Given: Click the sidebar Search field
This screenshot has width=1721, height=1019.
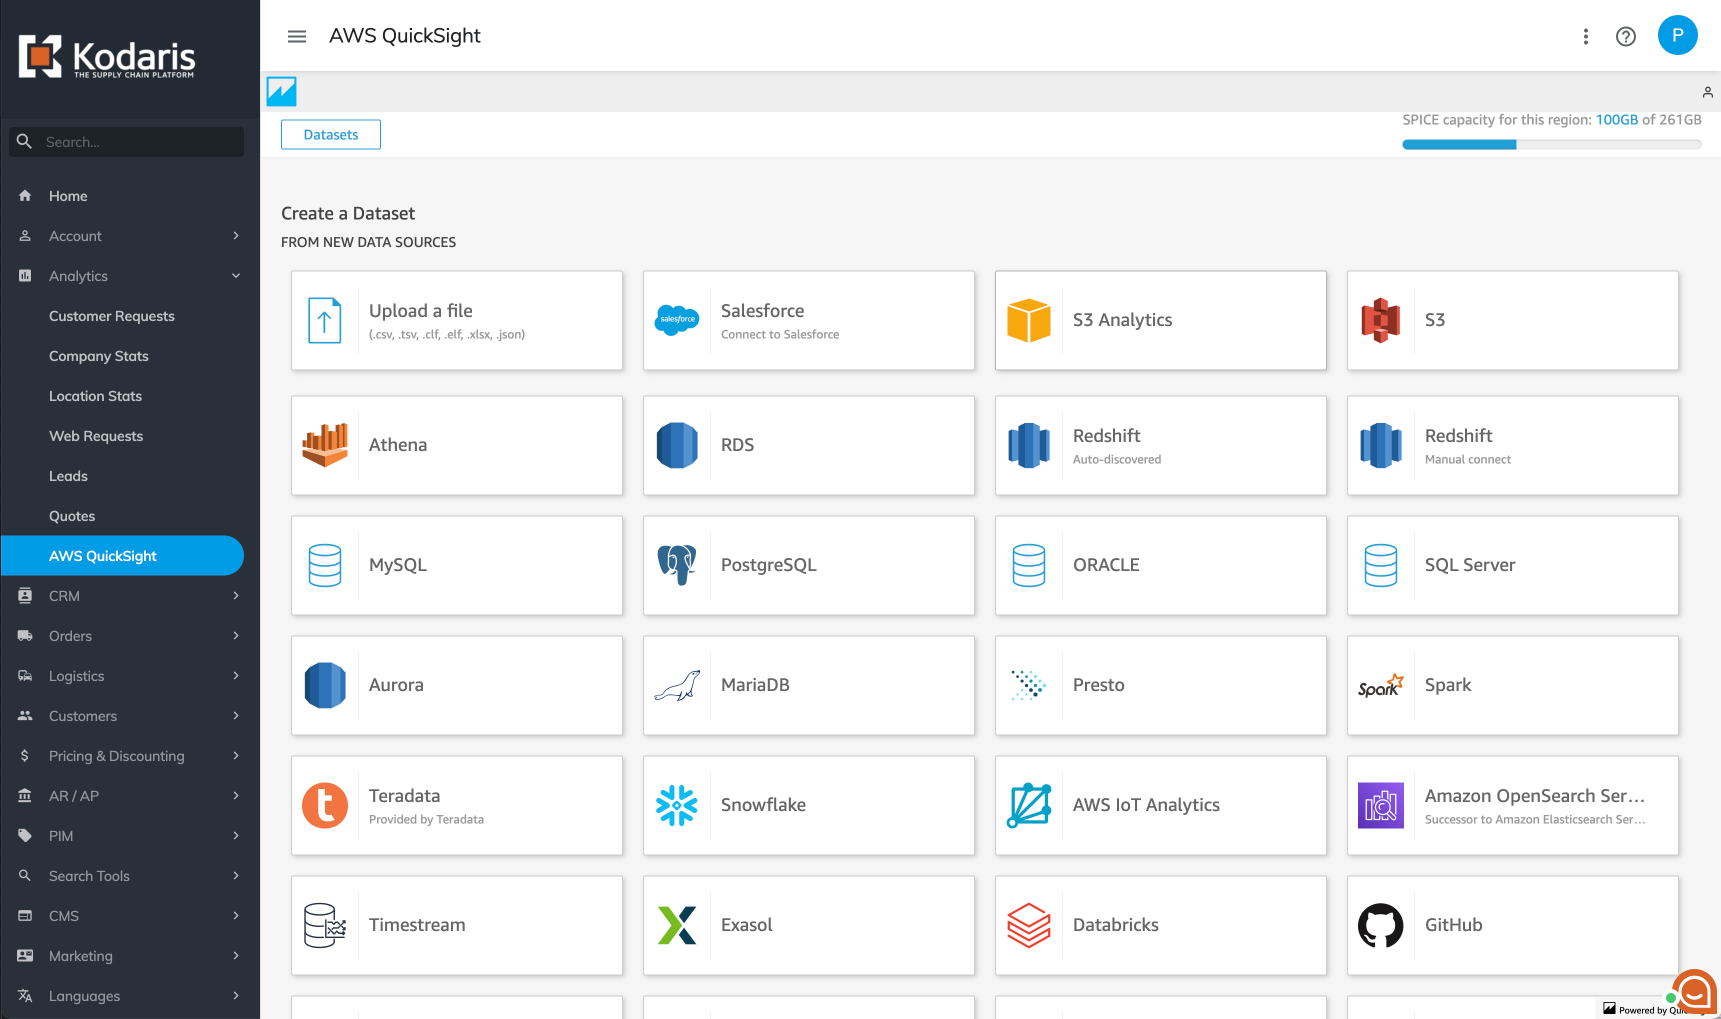Looking at the screenshot, I should (x=126, y=142).
